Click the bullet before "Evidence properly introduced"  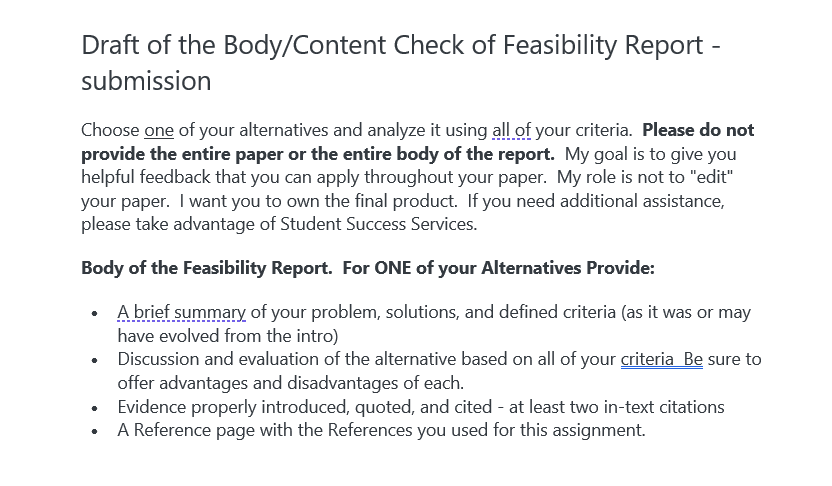point(95,408)
